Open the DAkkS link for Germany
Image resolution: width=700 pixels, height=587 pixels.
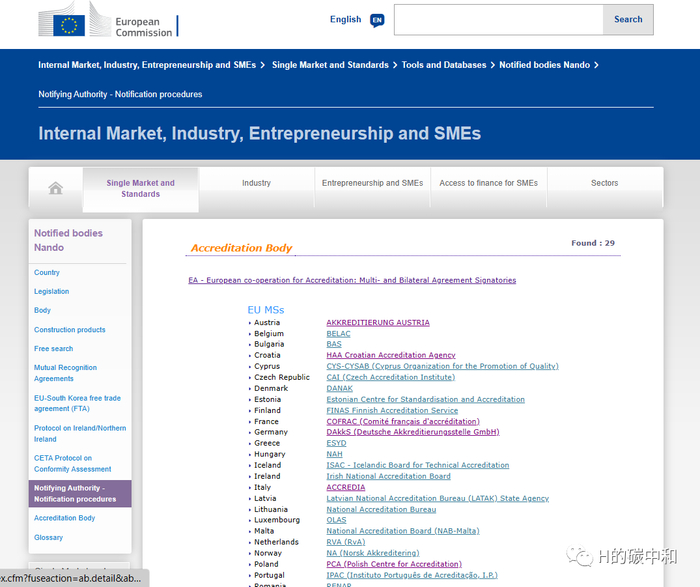click(x=413, y=432)
